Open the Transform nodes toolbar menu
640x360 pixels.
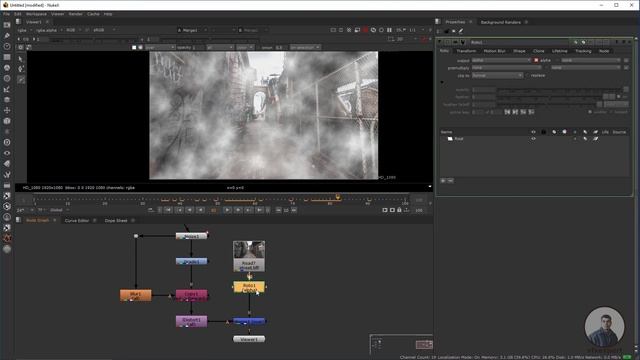point(7,110)
